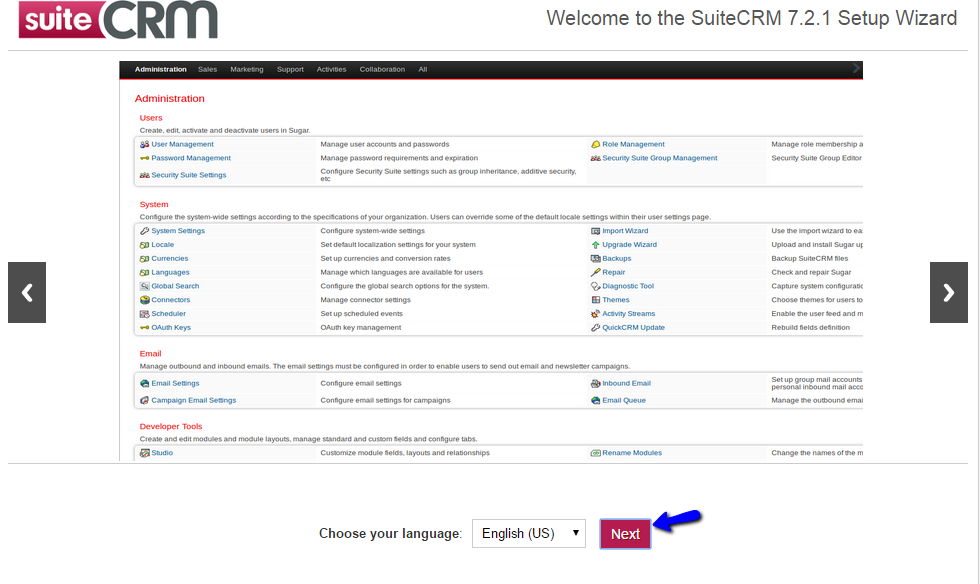Select the All tab
This screenshot has width=980, height=584.
point(422,69)
